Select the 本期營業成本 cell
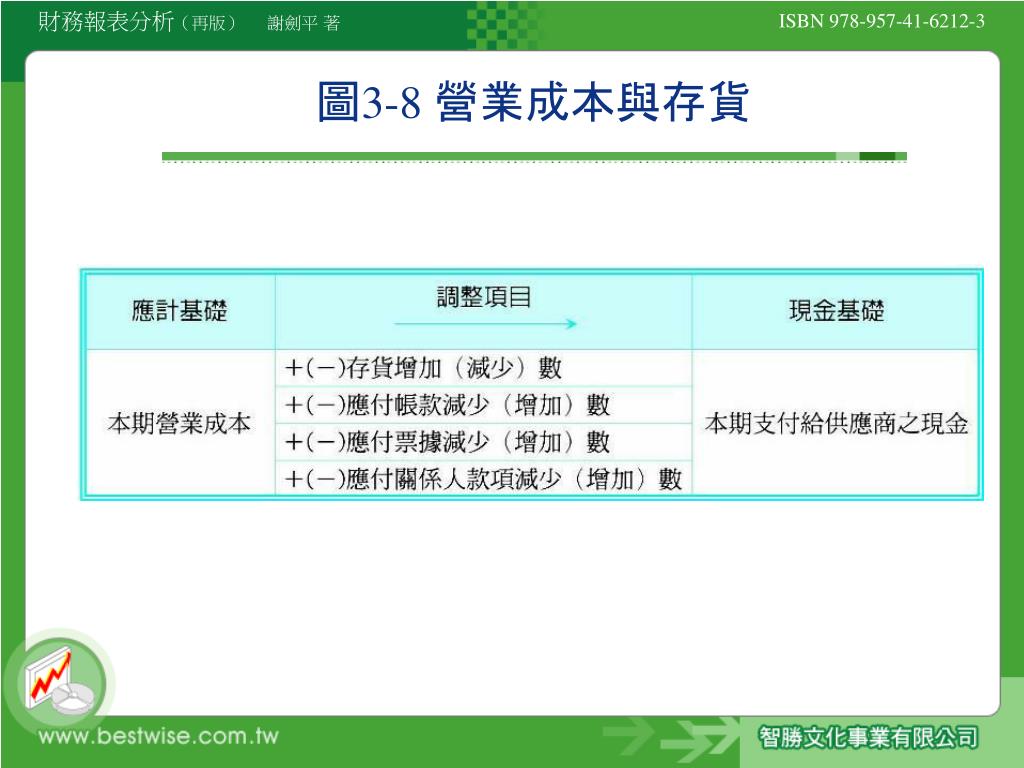 (180, 423)
